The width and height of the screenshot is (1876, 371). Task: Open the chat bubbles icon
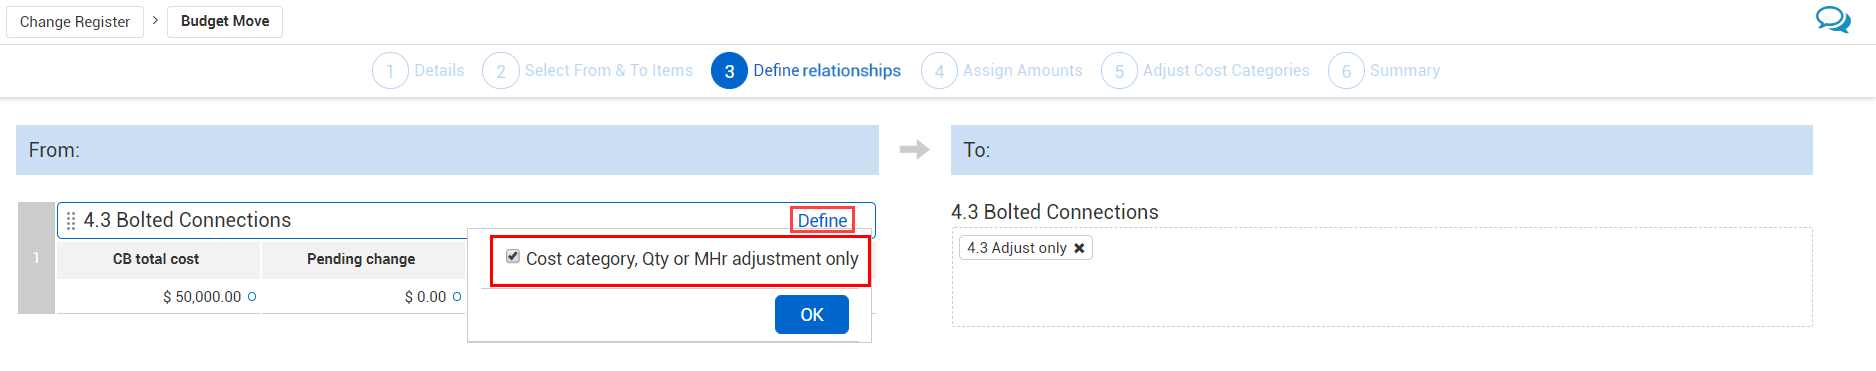[x=1833, y=20]
